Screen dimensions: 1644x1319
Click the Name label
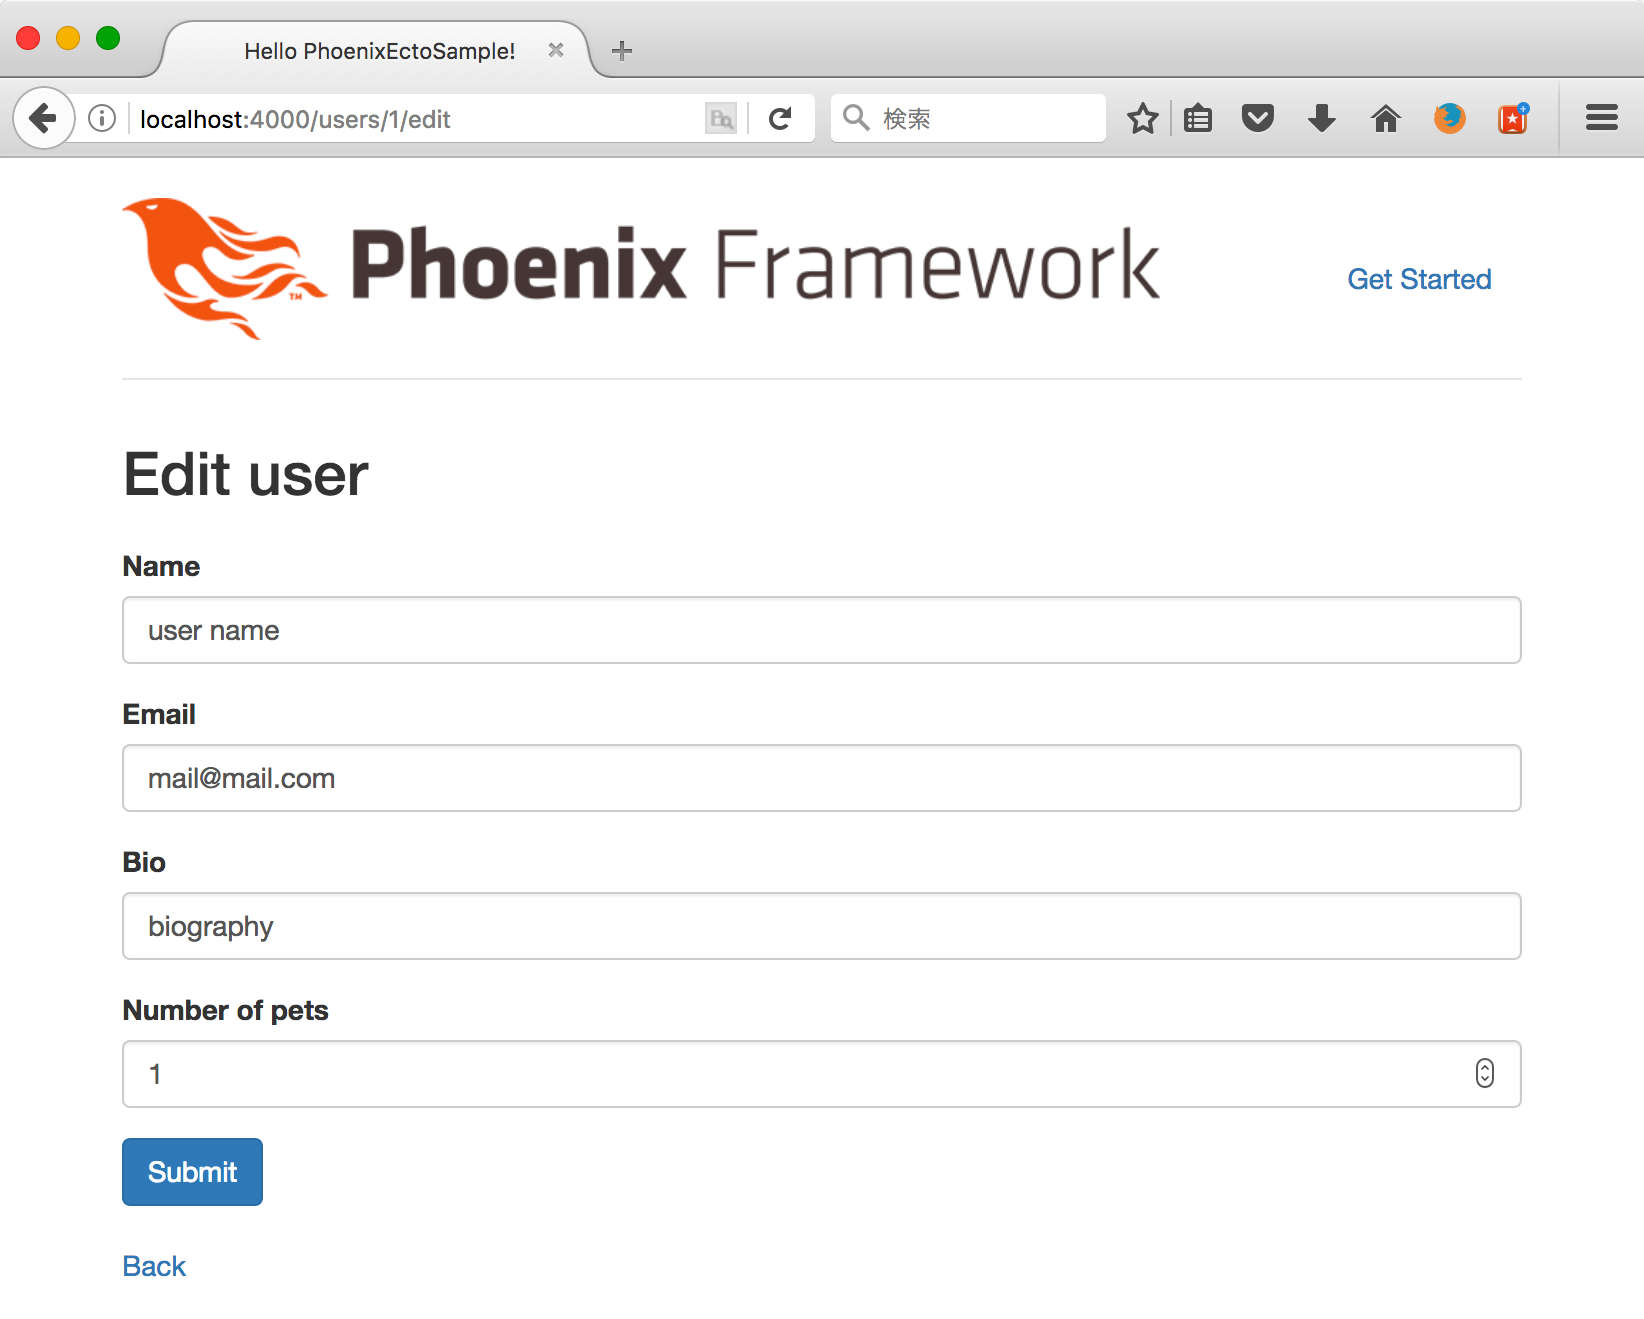pos(161,566)
